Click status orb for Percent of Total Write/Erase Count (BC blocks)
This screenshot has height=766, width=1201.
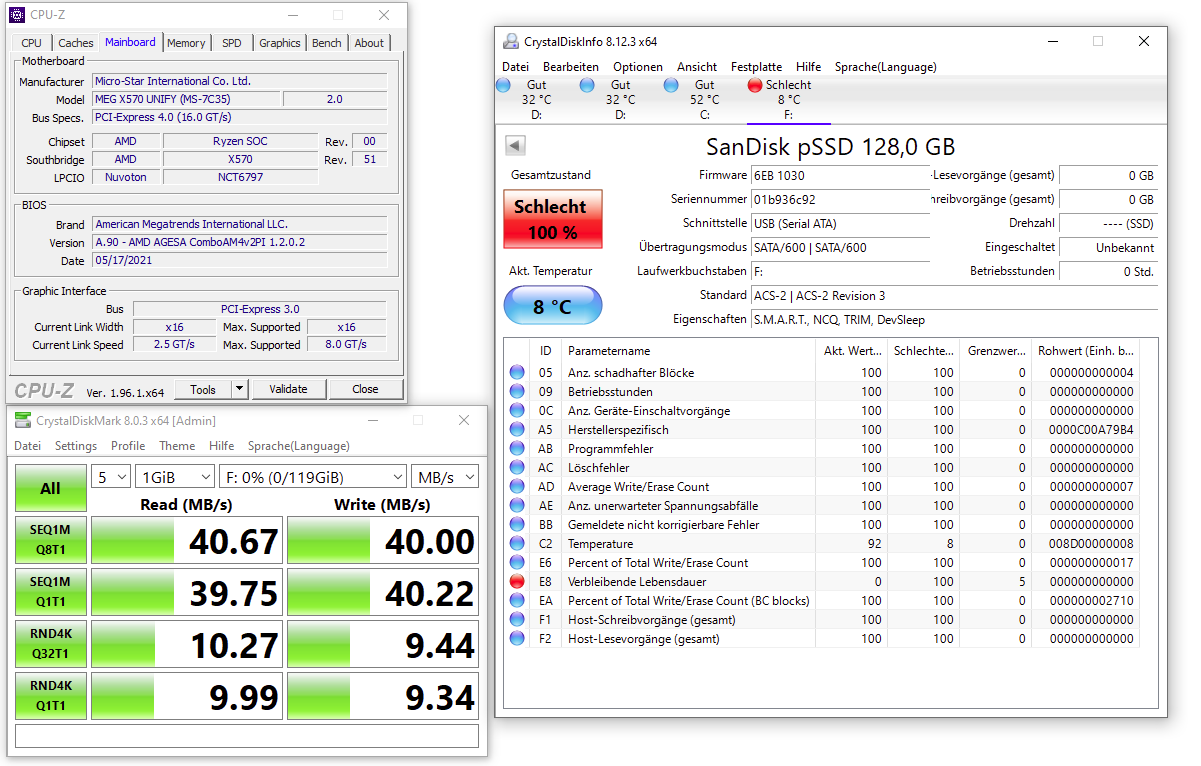[x=517, y=600]
